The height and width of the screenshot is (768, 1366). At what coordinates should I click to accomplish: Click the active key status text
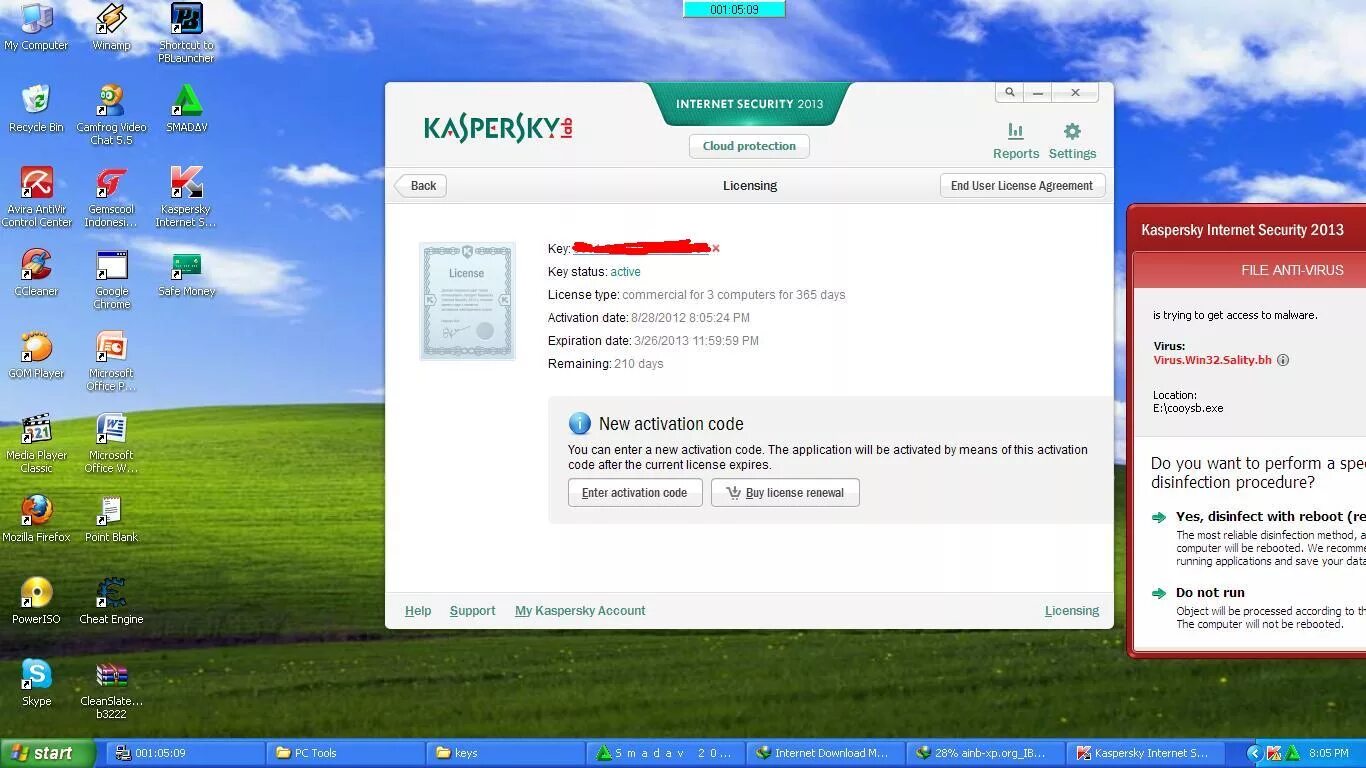625,272
